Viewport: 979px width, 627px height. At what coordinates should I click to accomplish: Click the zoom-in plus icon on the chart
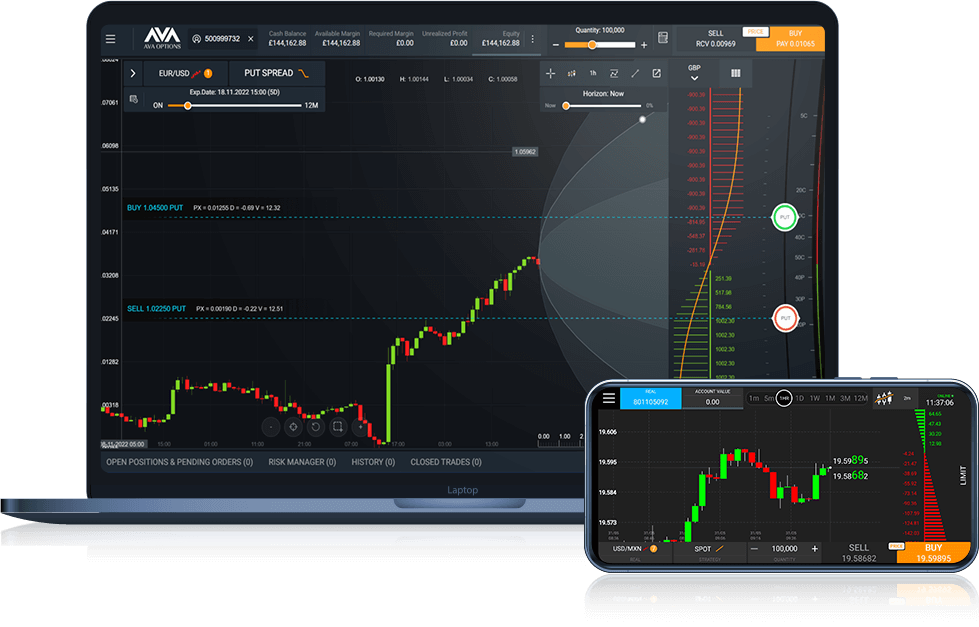pos(358,426)
